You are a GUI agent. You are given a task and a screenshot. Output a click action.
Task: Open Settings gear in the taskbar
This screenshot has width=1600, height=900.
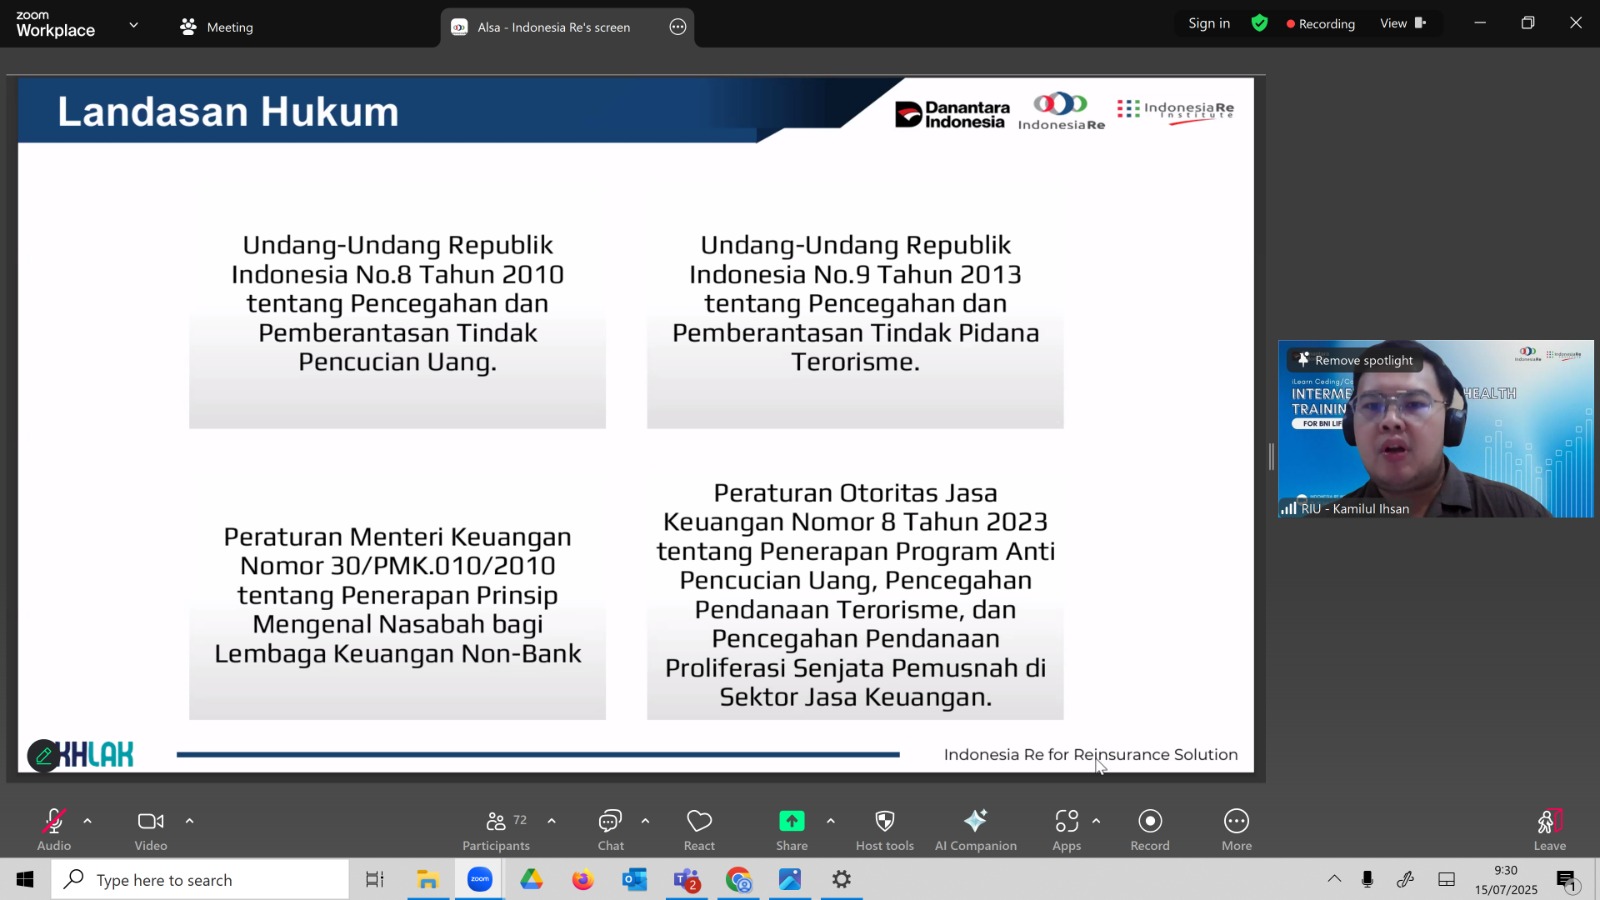click(842, 880)
